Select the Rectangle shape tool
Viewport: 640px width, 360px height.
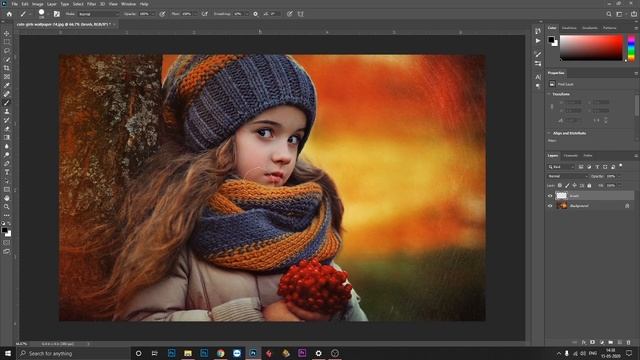coord(7,189)
